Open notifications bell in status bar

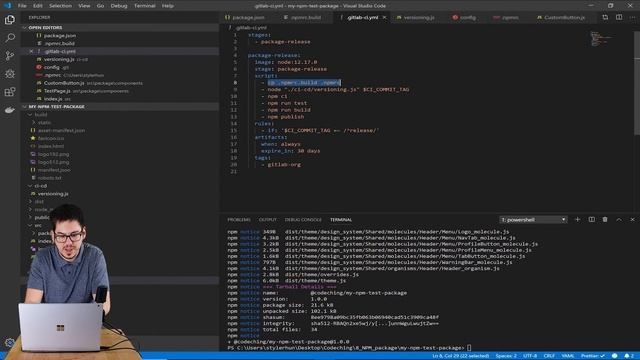(x=629, y=356)
